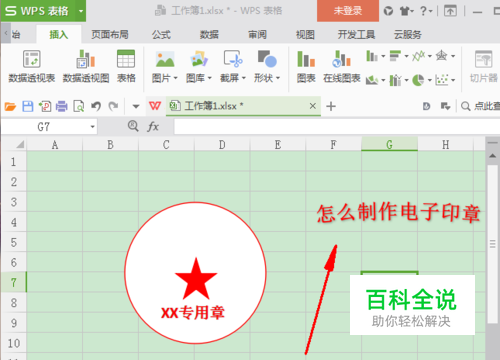Click the area chart type icon

tap(372, 80)
